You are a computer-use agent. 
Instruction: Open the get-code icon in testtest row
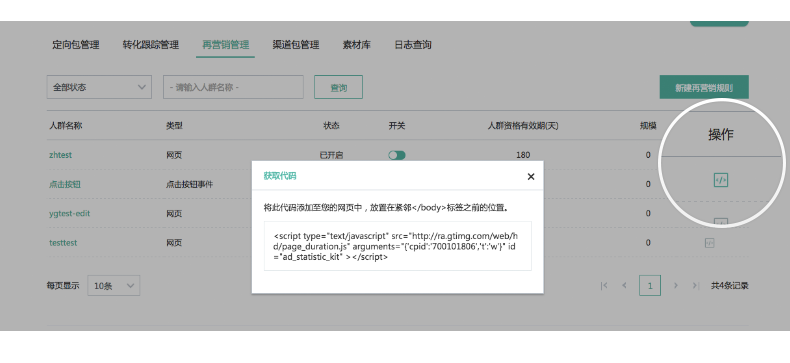pos(709,243)
